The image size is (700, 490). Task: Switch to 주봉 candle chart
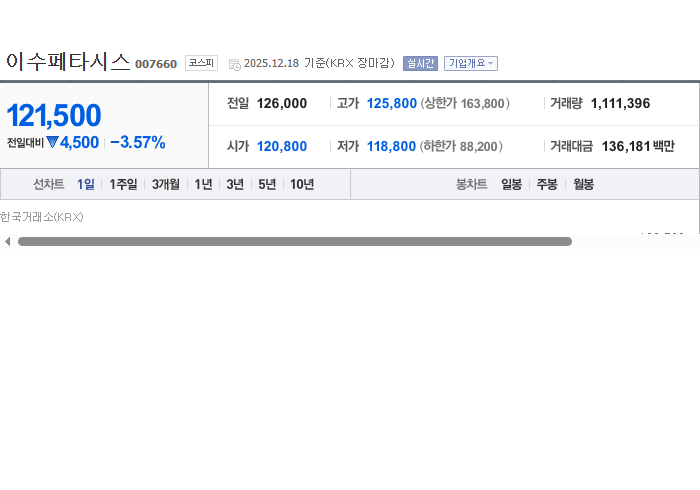(547, 184)
